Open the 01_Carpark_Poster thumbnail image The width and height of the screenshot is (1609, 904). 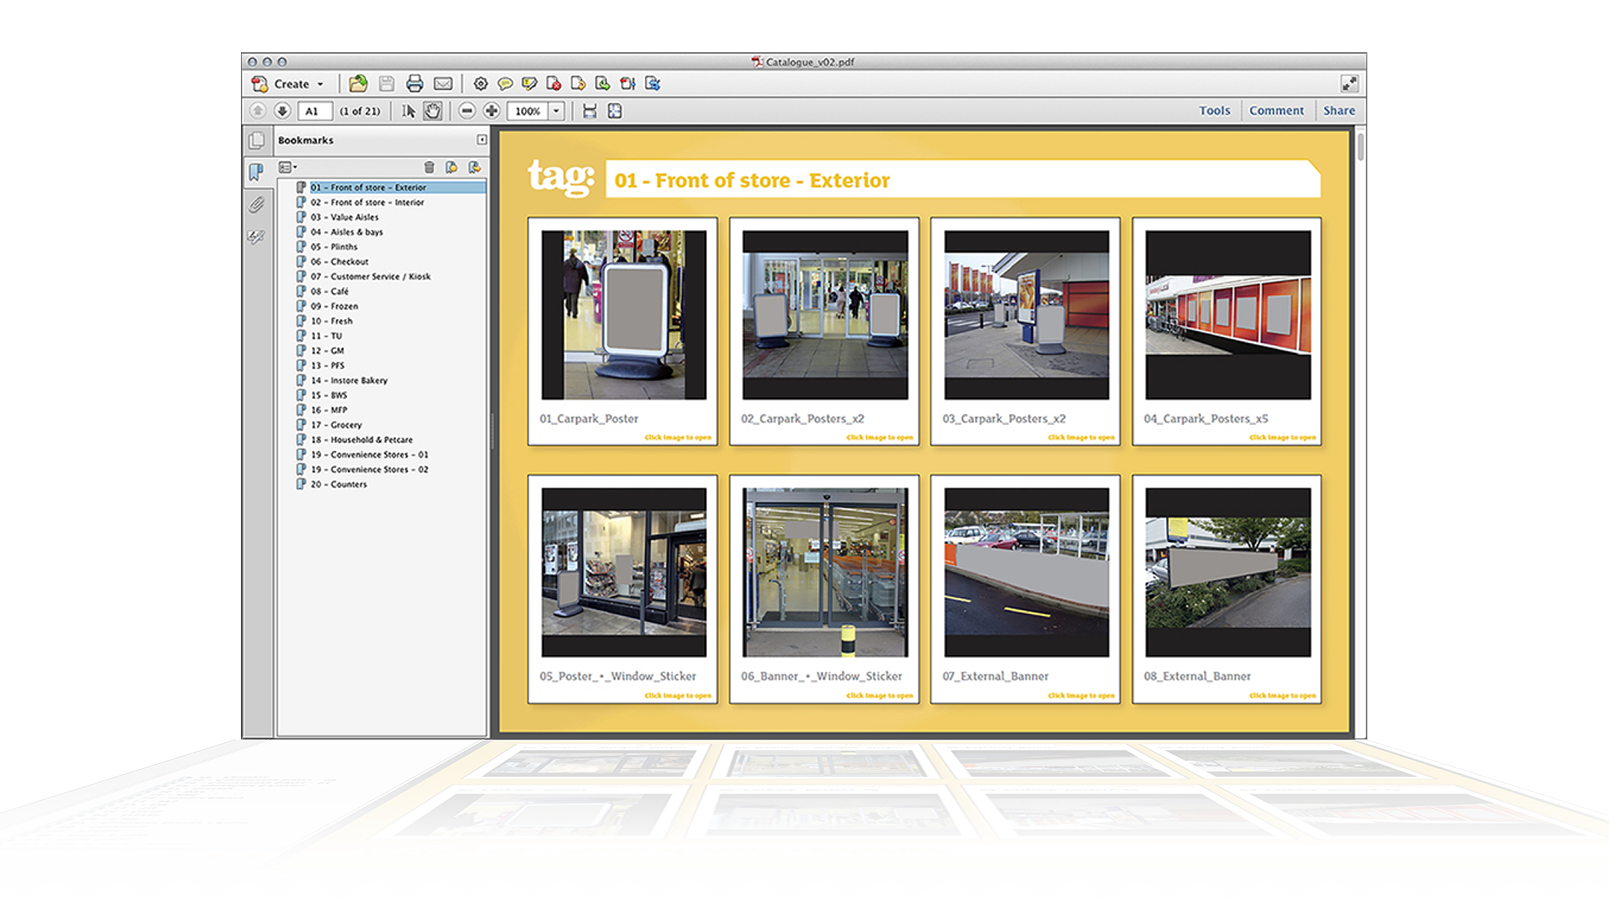click(x=623, y=315)
